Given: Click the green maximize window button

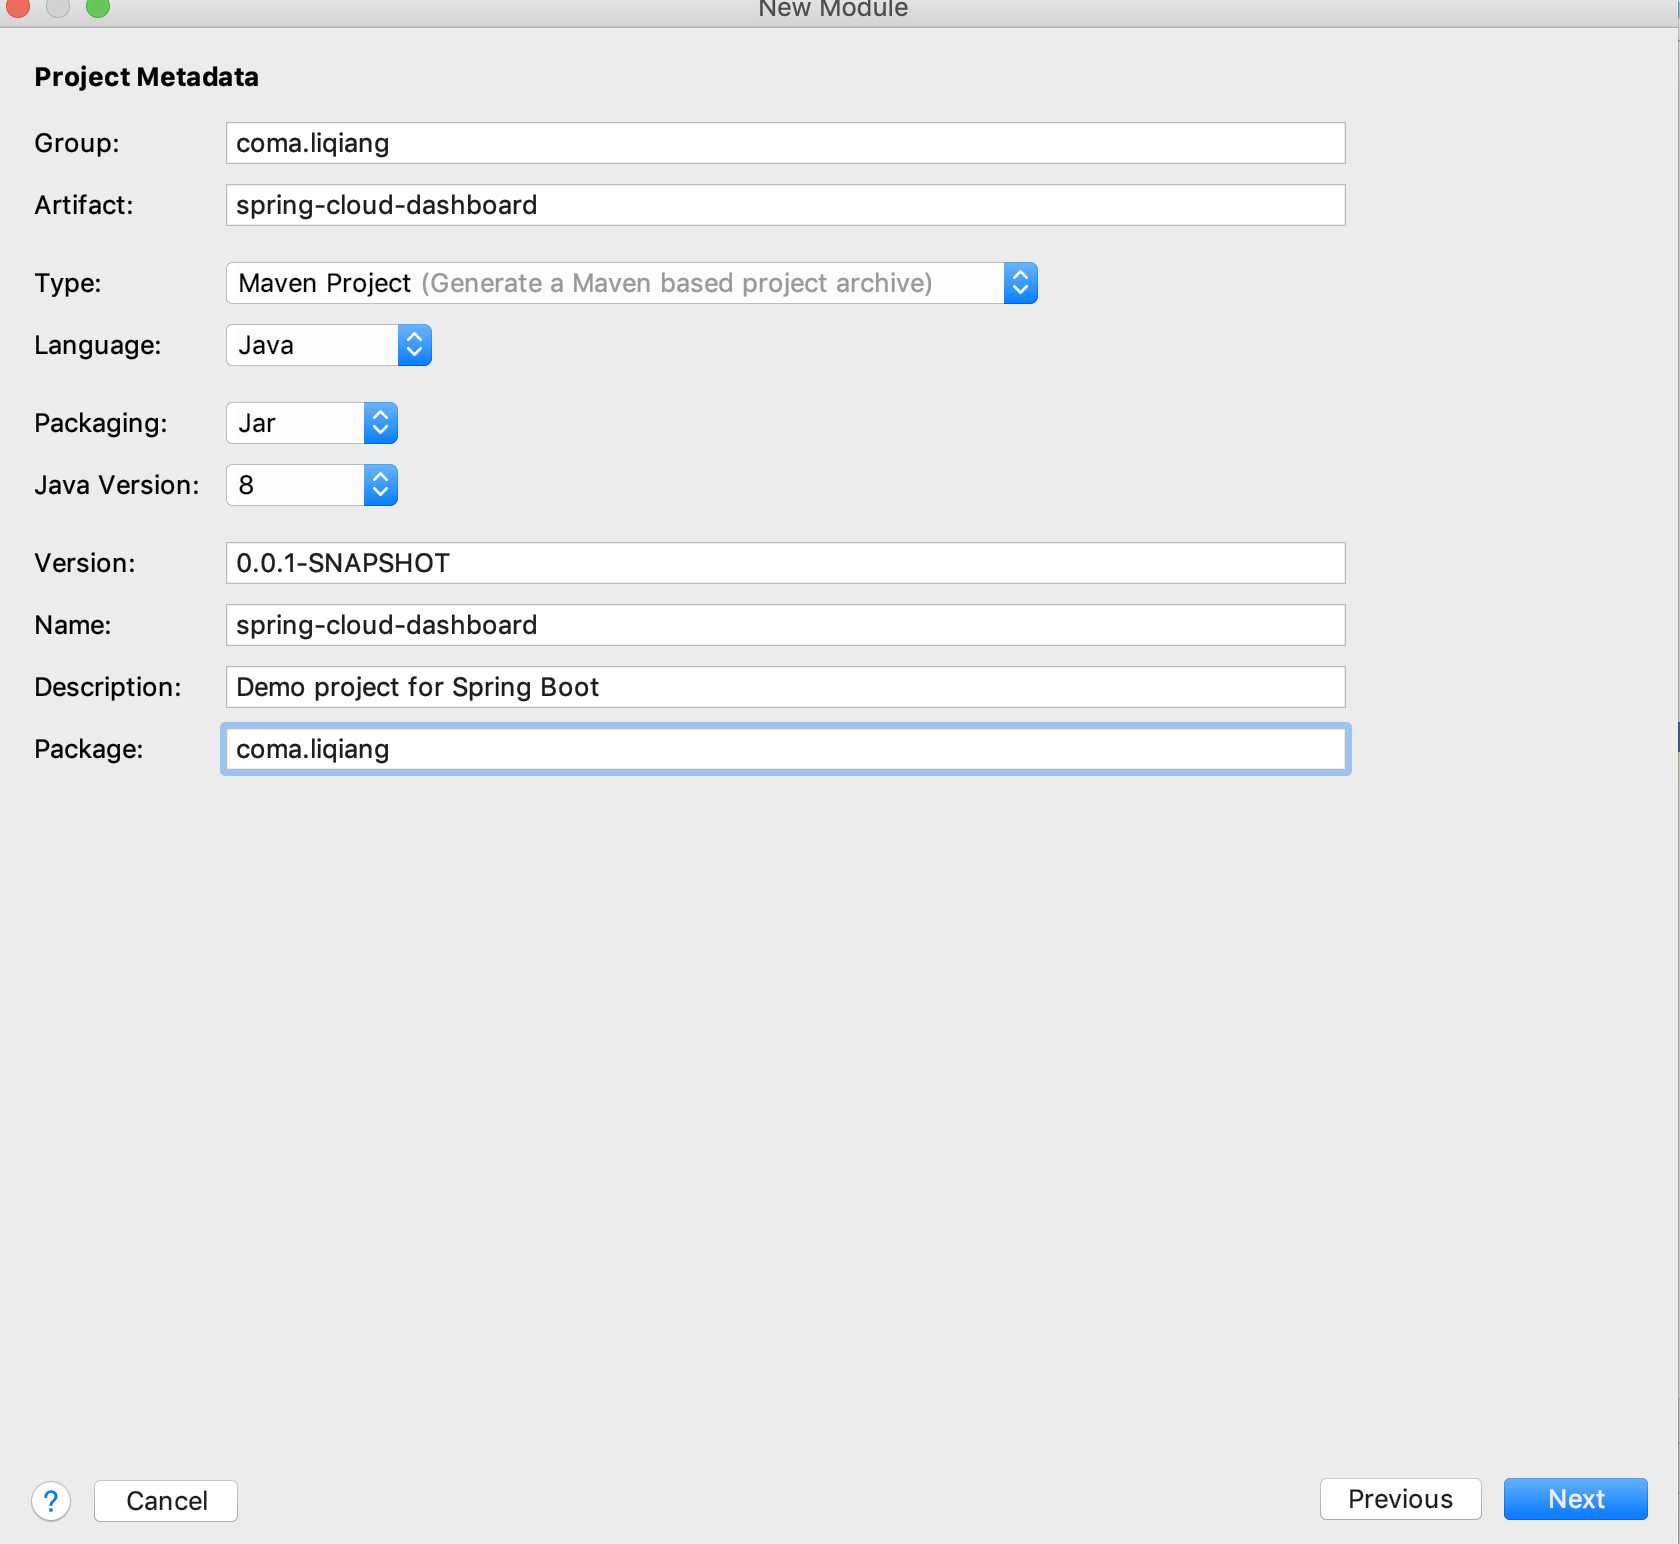Looking at the screenshot, I should coord(97,7).
